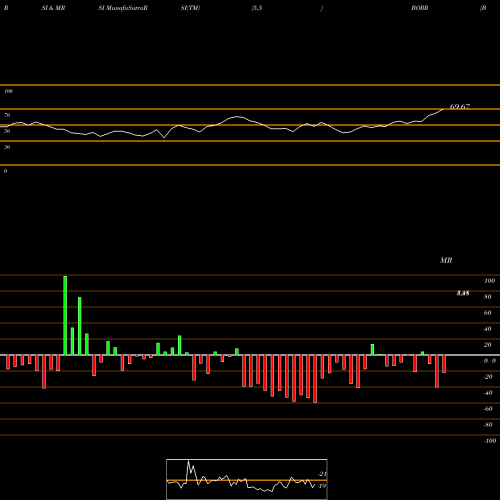Image resolution: width=500 pixels, height=500 pixels.
Task: Click the MR label above the histogram
Action: (446, 260)
